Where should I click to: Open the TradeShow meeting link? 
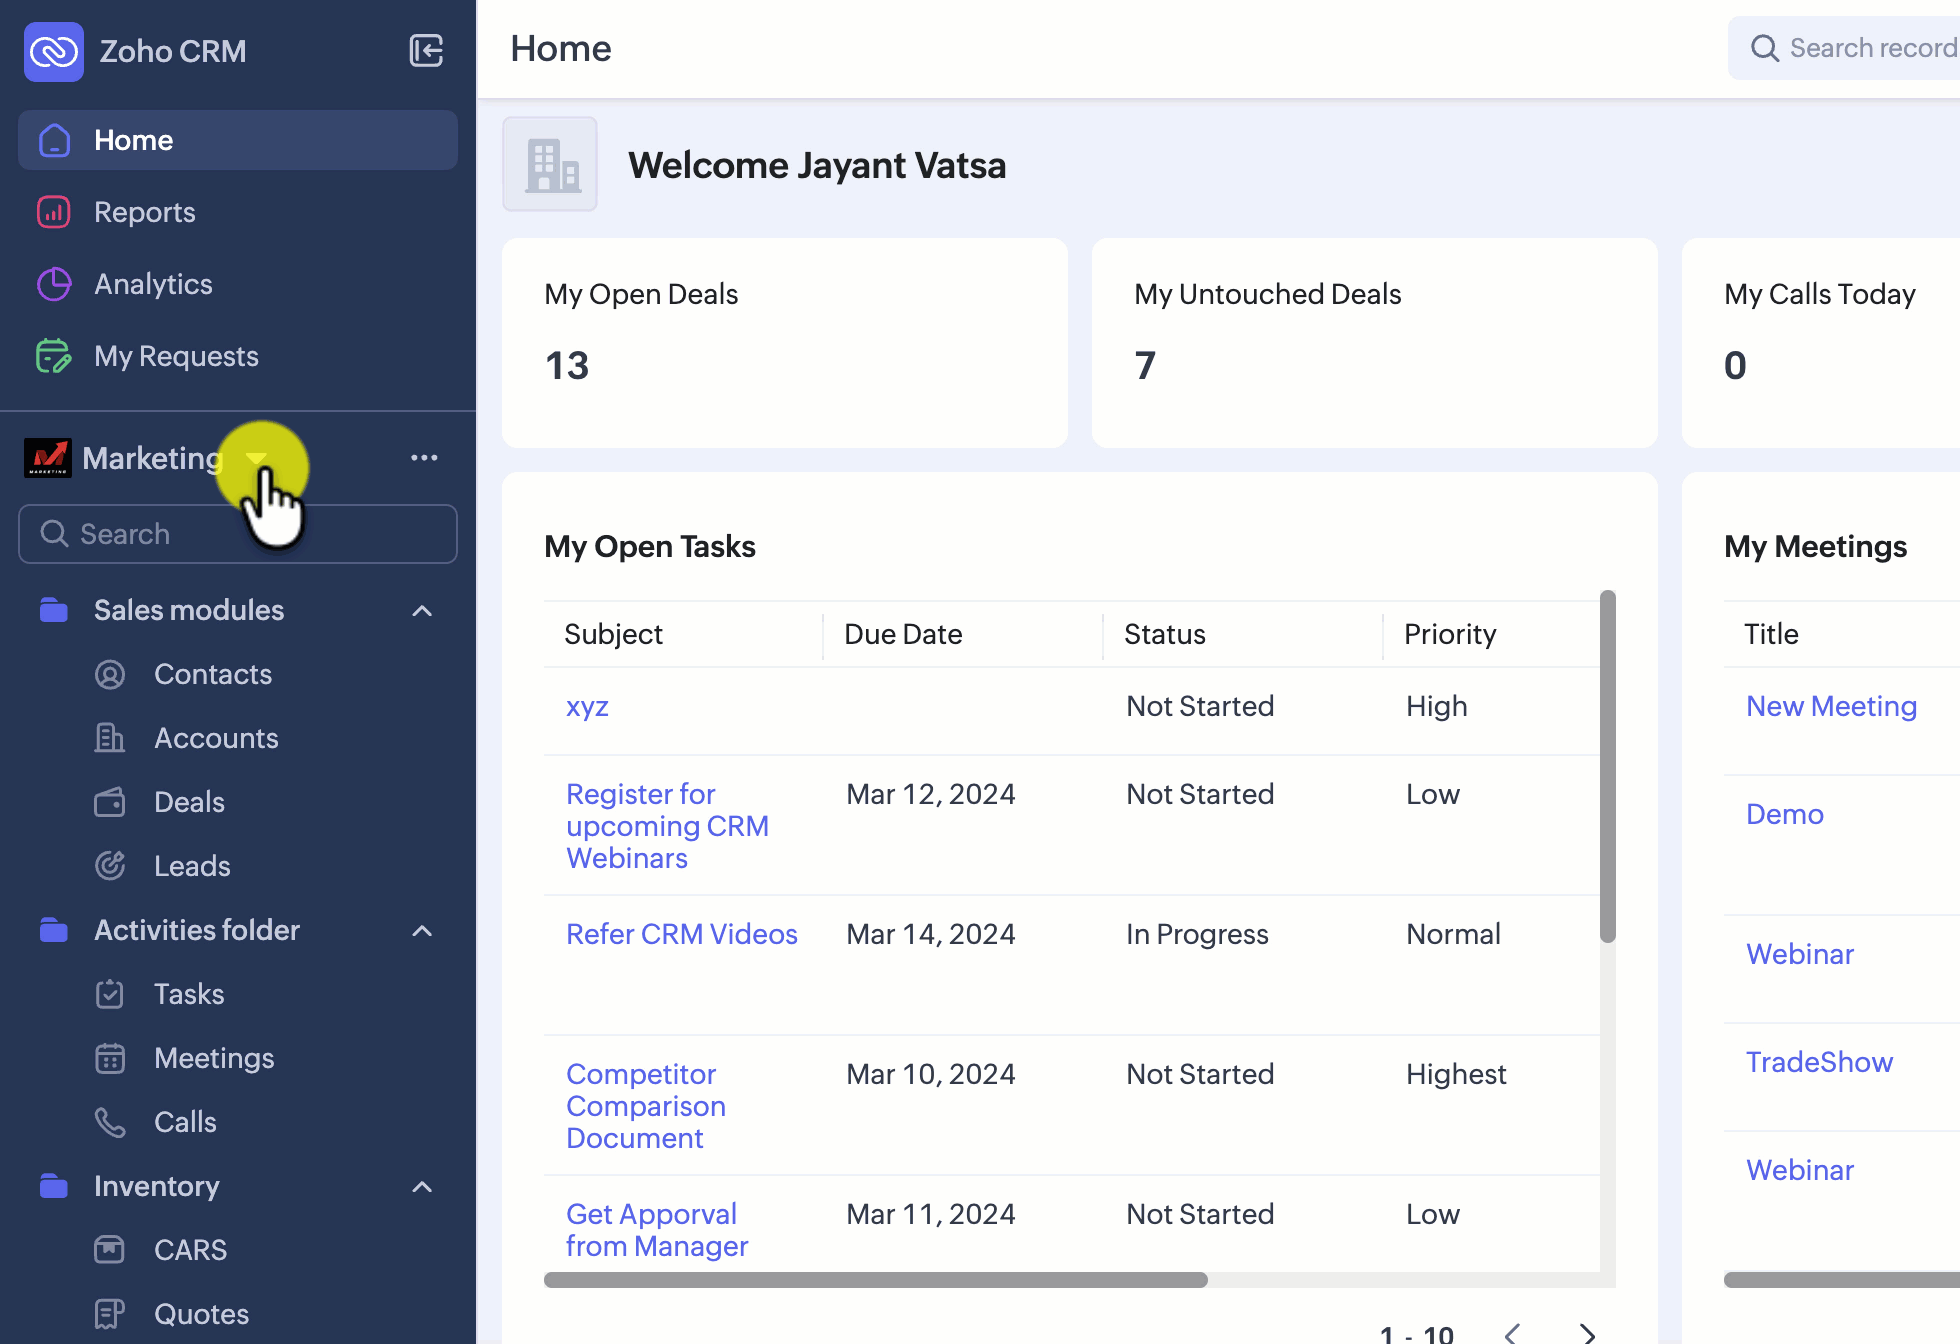(x=1819, y=1062)
